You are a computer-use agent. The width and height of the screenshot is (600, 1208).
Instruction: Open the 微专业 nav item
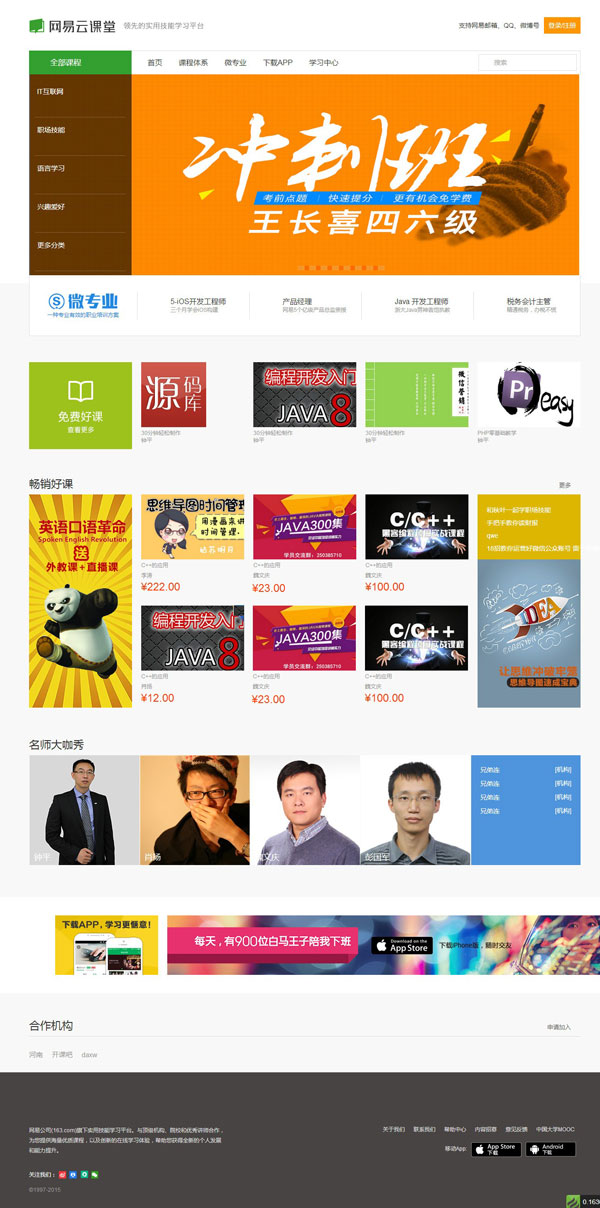[x=235, y=62]
